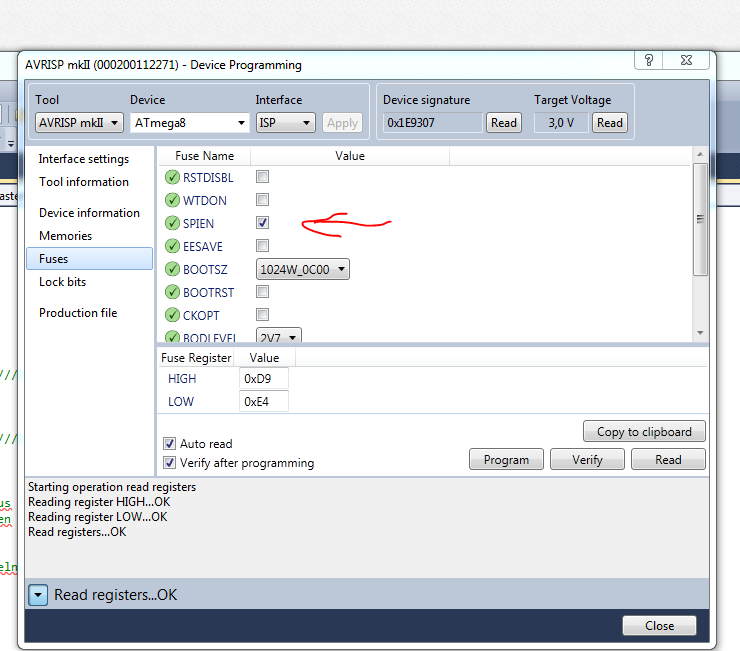
Task: Click the fuse list scroll-up arrow
Action: click(700, 154)
